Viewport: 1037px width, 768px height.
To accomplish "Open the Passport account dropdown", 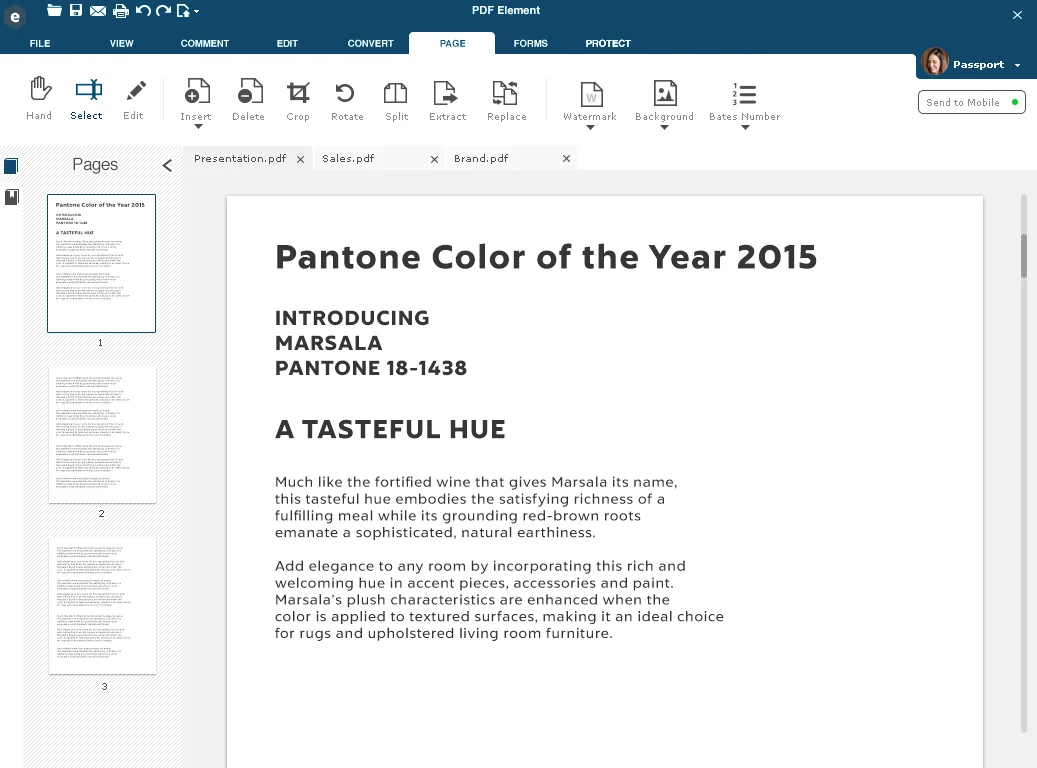I will tap(1017, 65).
